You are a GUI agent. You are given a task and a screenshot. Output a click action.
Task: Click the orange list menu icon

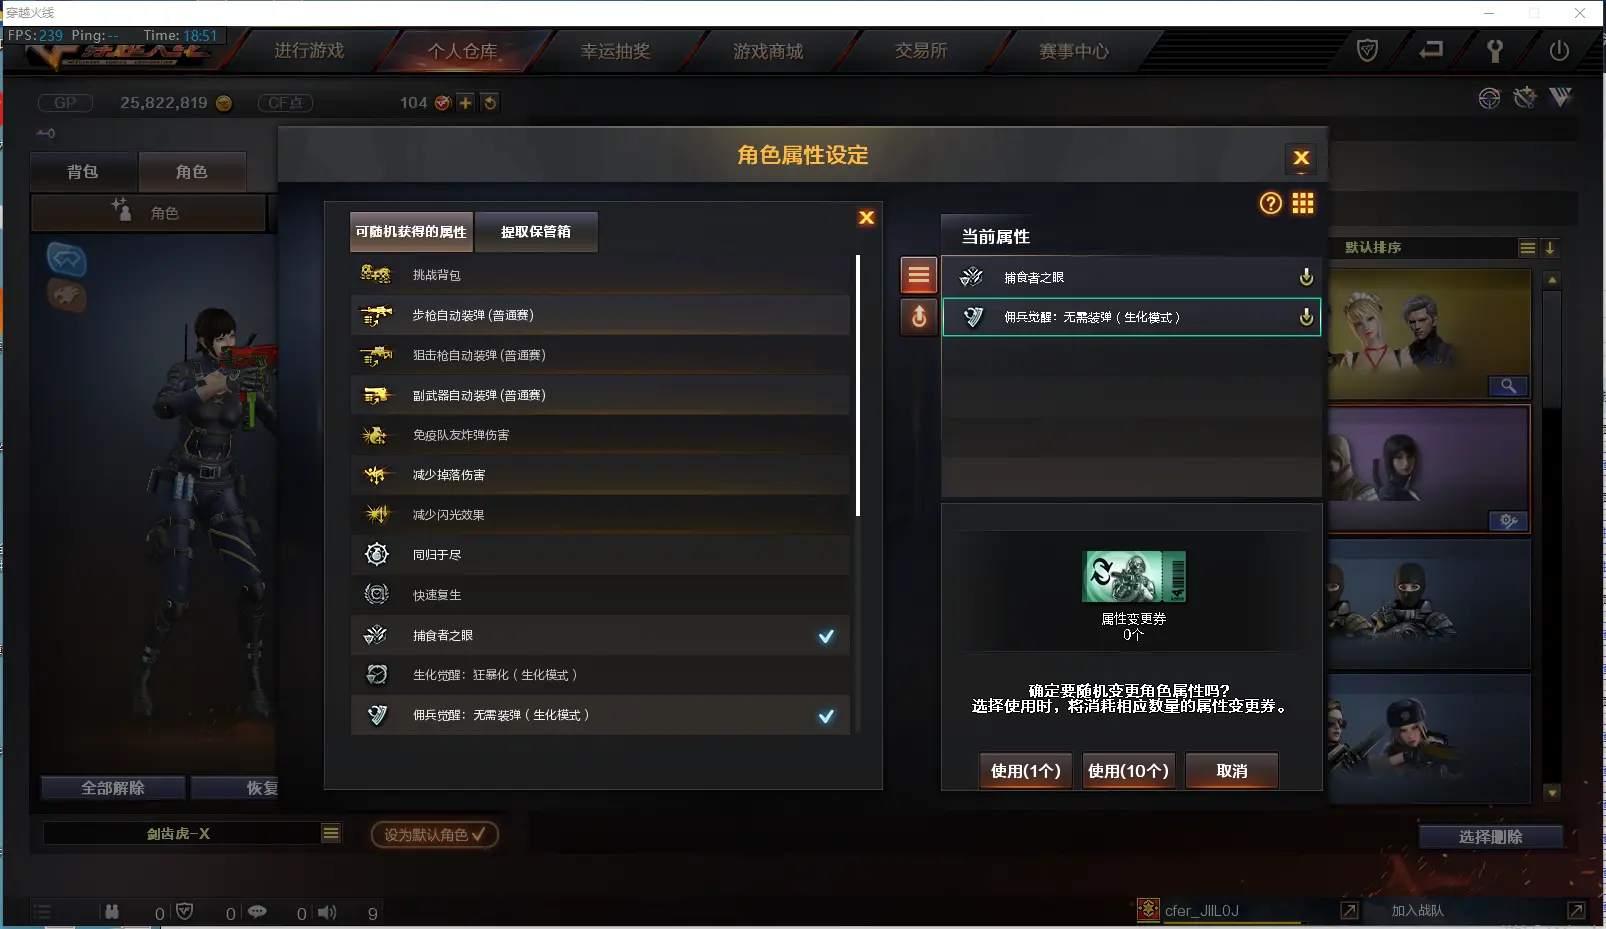pos(919,275)
